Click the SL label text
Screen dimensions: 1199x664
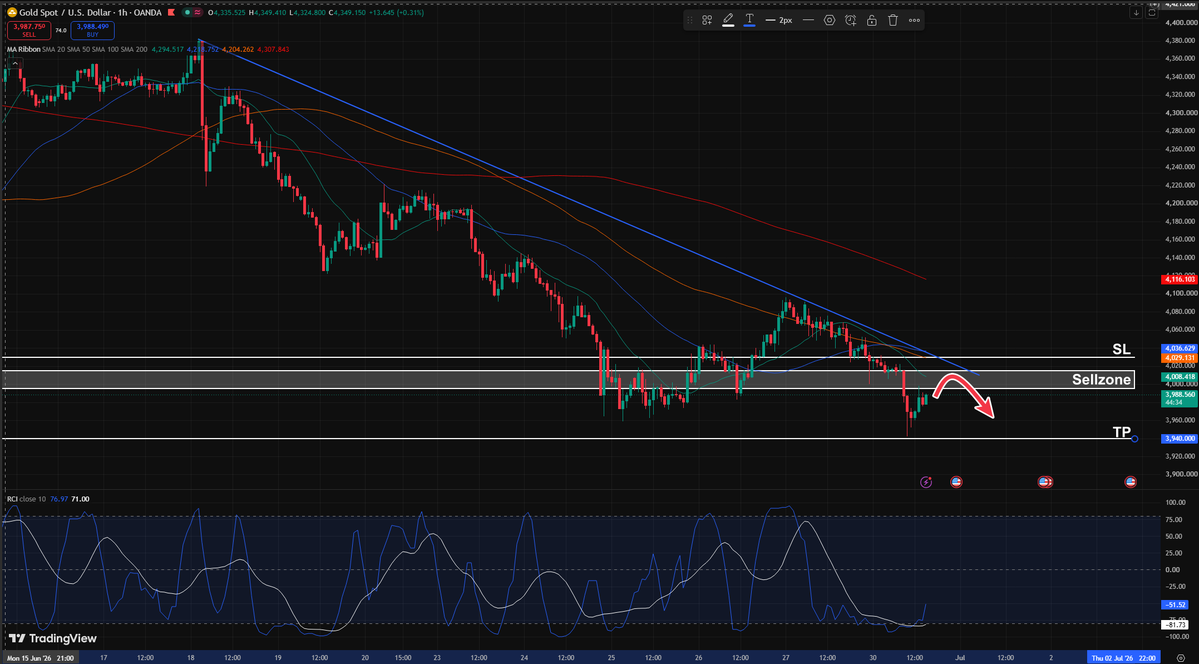pyautogui.click(x=1121, y=350)
